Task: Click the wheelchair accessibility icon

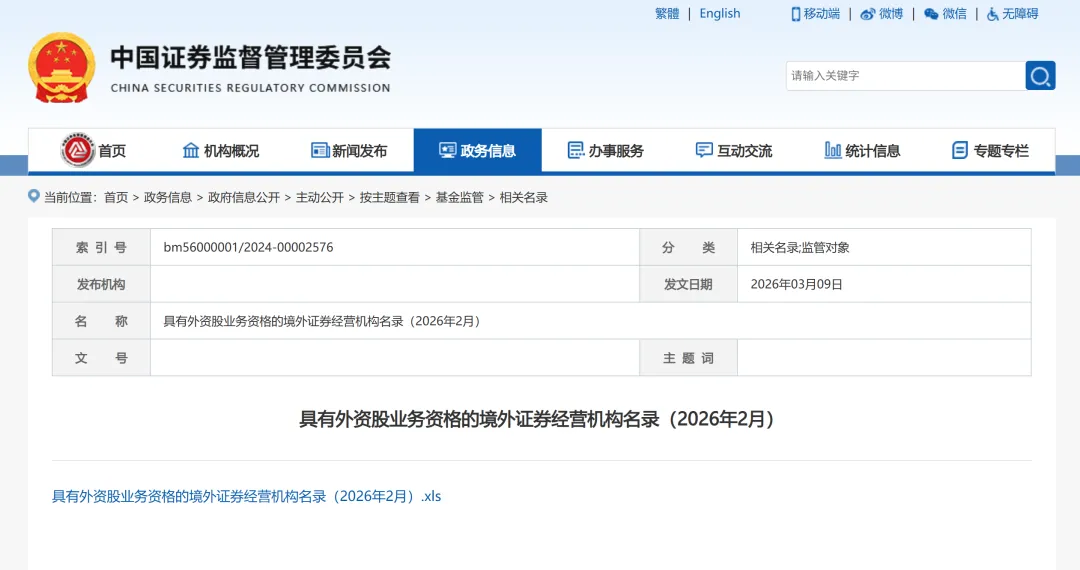Action: tap(993, 14)
